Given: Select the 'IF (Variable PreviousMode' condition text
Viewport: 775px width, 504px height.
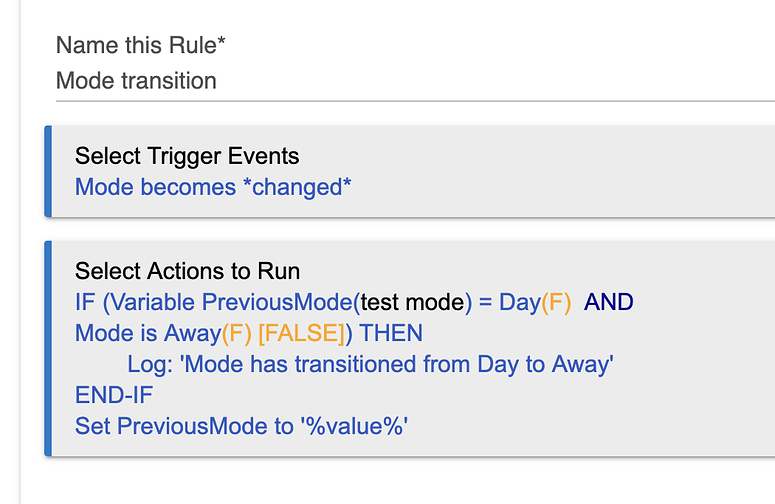Looking at the screenshot, I should [214, 302].
